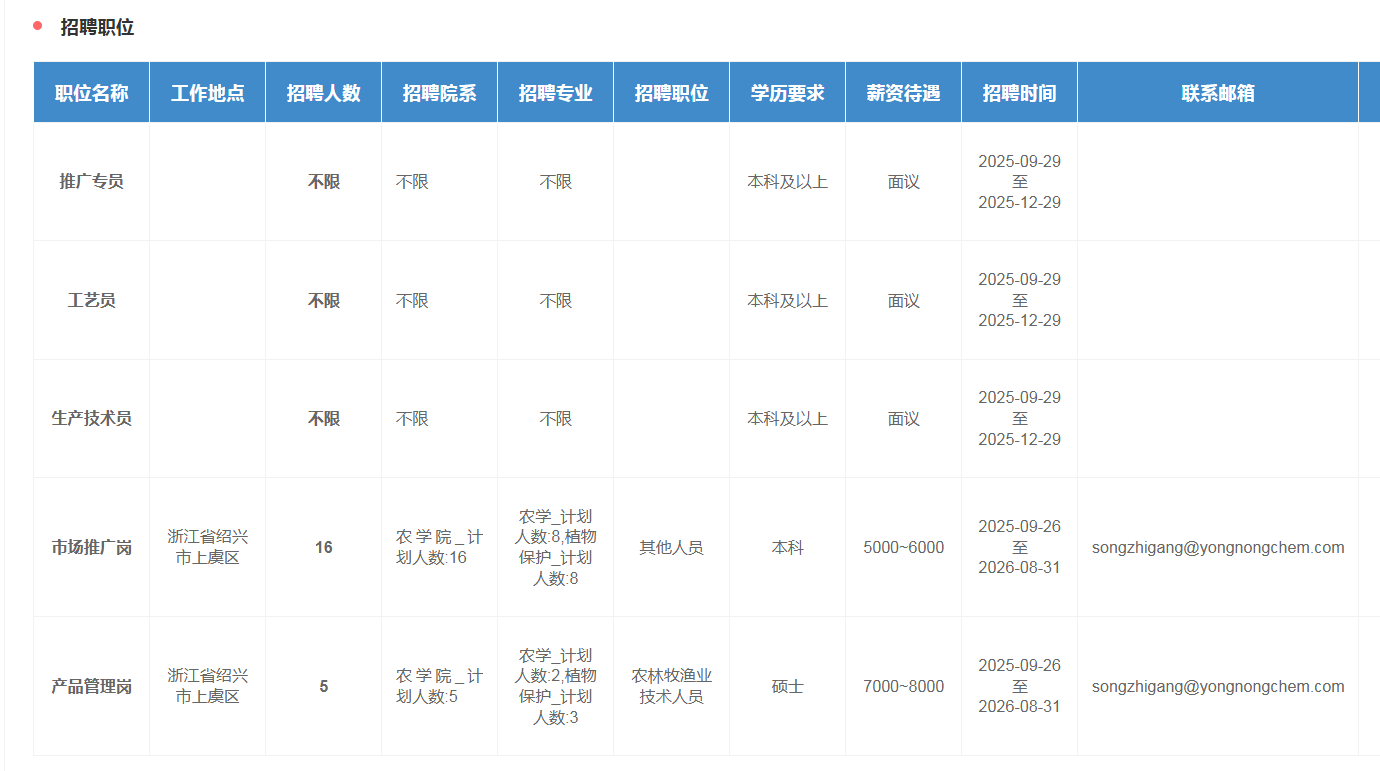Click the 工作地点 column header
1380x771 pixels.
(207, 93)
